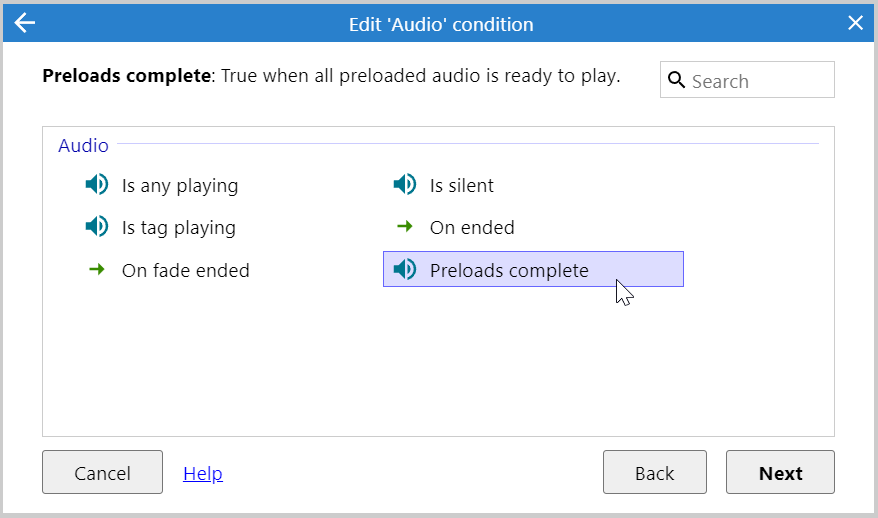Click the Search input field

(747, 80)
